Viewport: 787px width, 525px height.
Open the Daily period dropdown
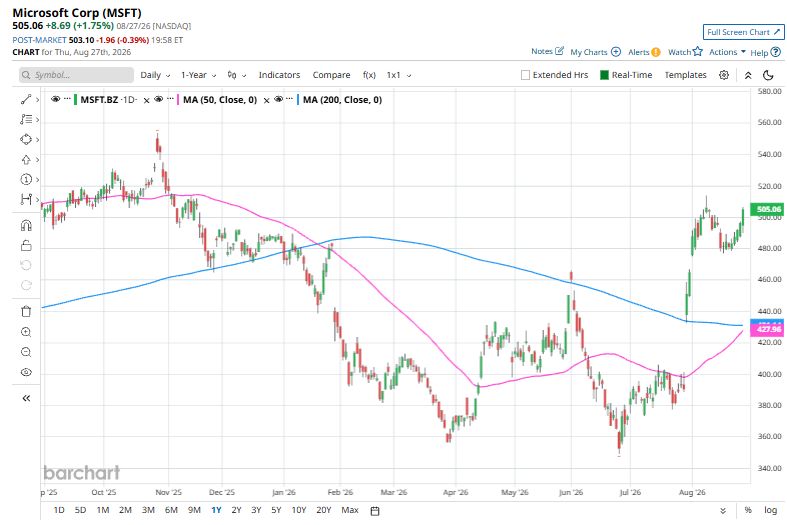(155, 75)
